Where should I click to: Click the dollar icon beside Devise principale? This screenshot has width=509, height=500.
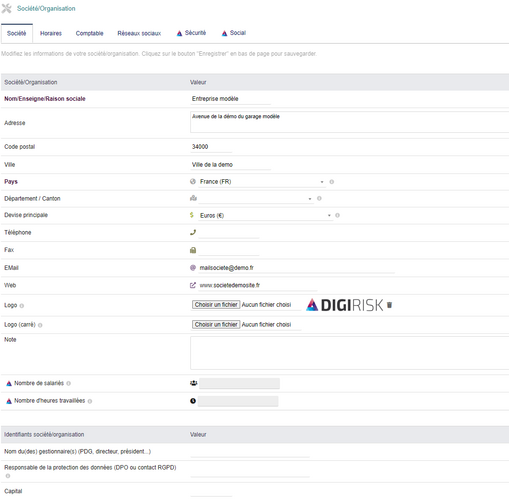click(192, 215)
